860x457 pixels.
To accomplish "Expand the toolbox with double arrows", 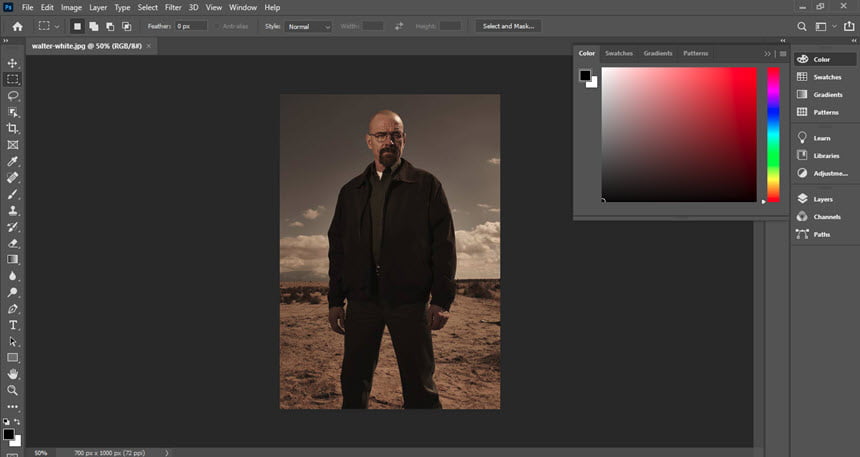I will pyautogui.click(x=5, y=41).
